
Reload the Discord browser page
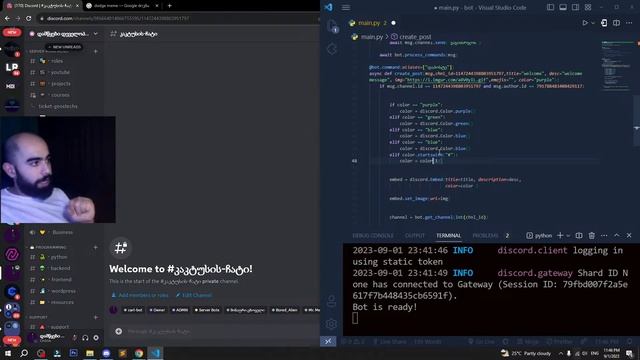pyautogui.click(x=28, y=18)
